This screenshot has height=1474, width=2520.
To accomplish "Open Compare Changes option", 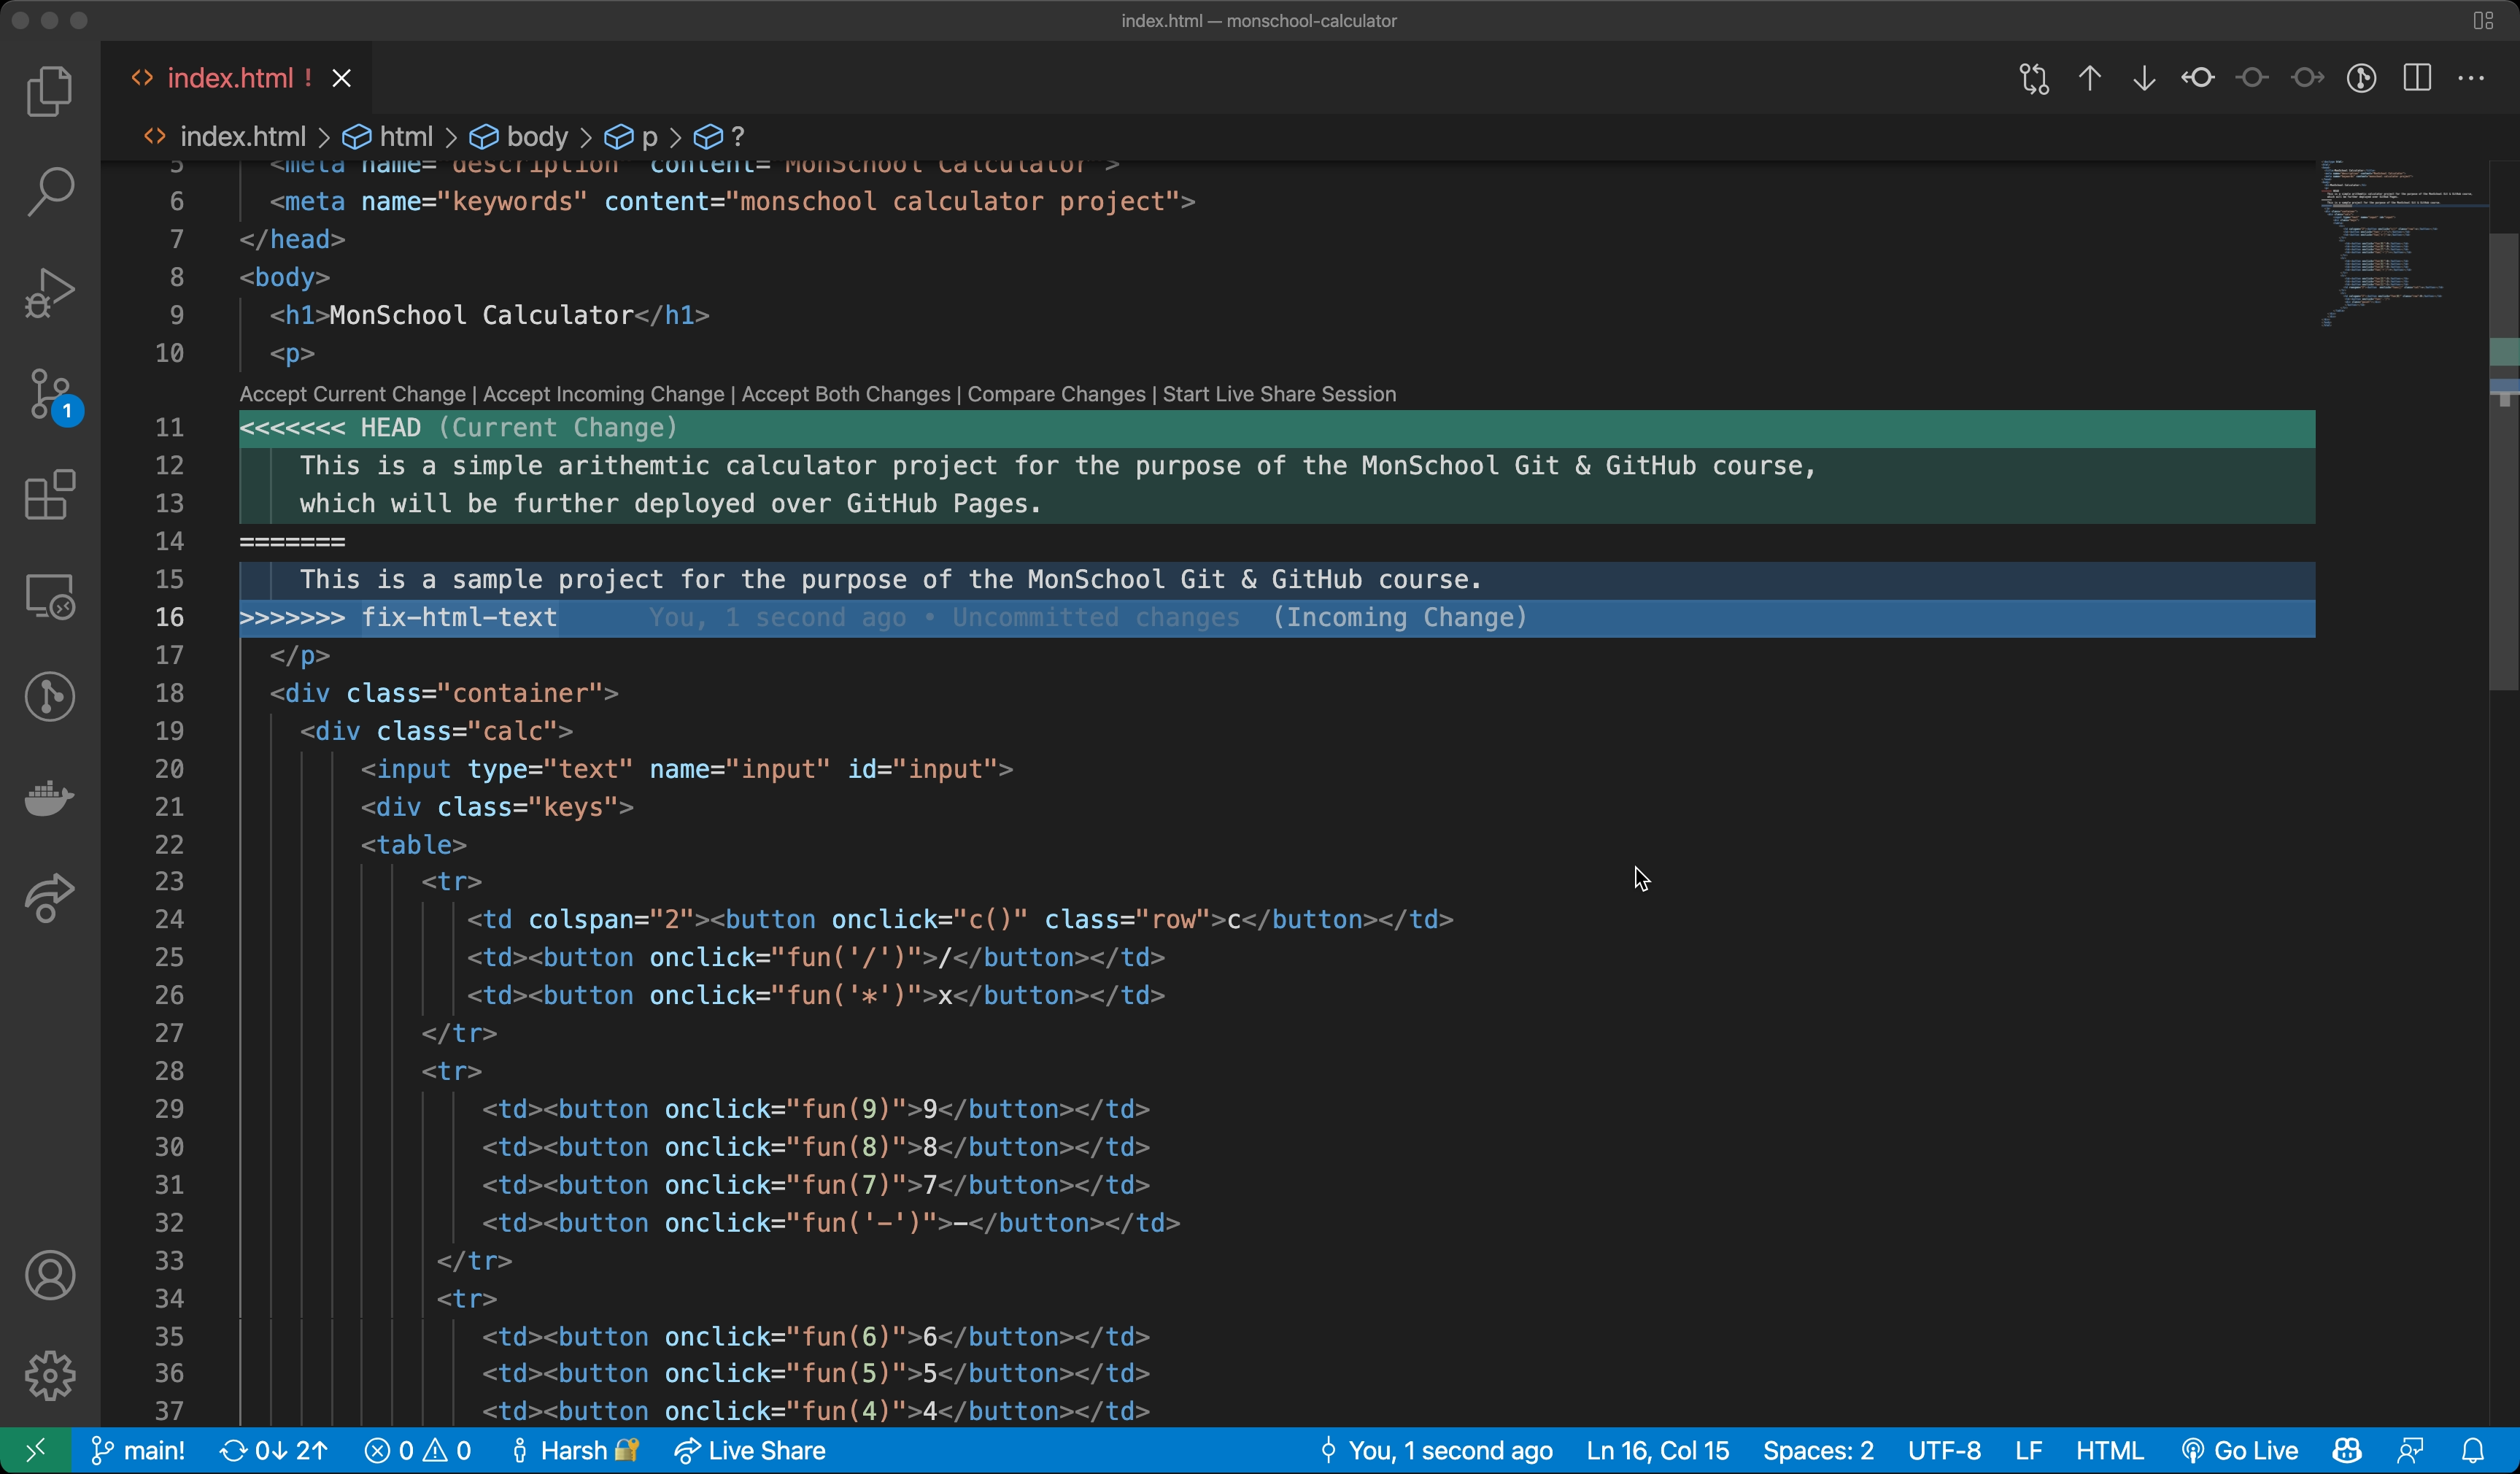I will point(1054,393).
